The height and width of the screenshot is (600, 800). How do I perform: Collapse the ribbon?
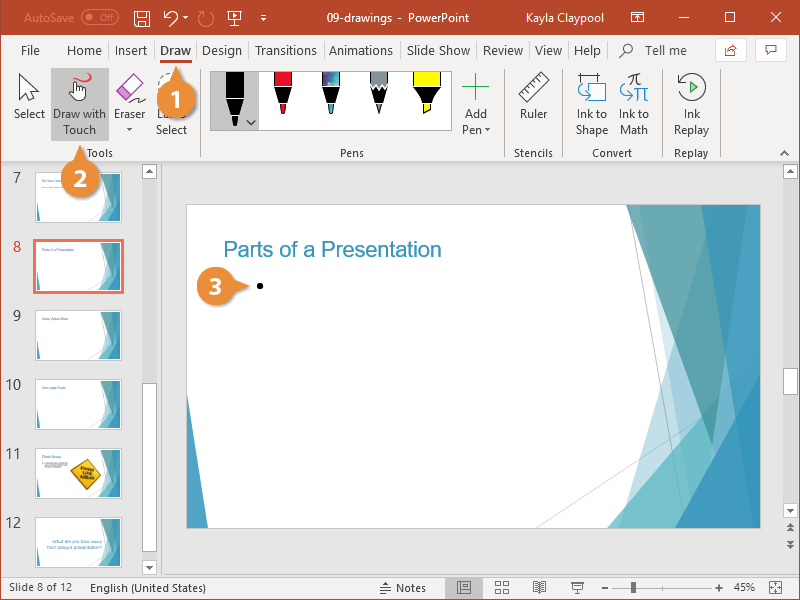coord(784,153)
